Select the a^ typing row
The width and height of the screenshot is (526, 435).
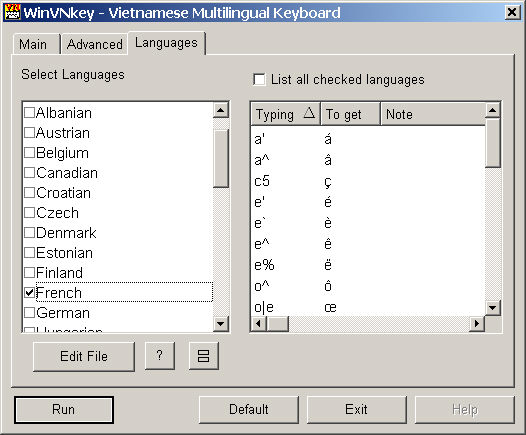pos(368,160)
